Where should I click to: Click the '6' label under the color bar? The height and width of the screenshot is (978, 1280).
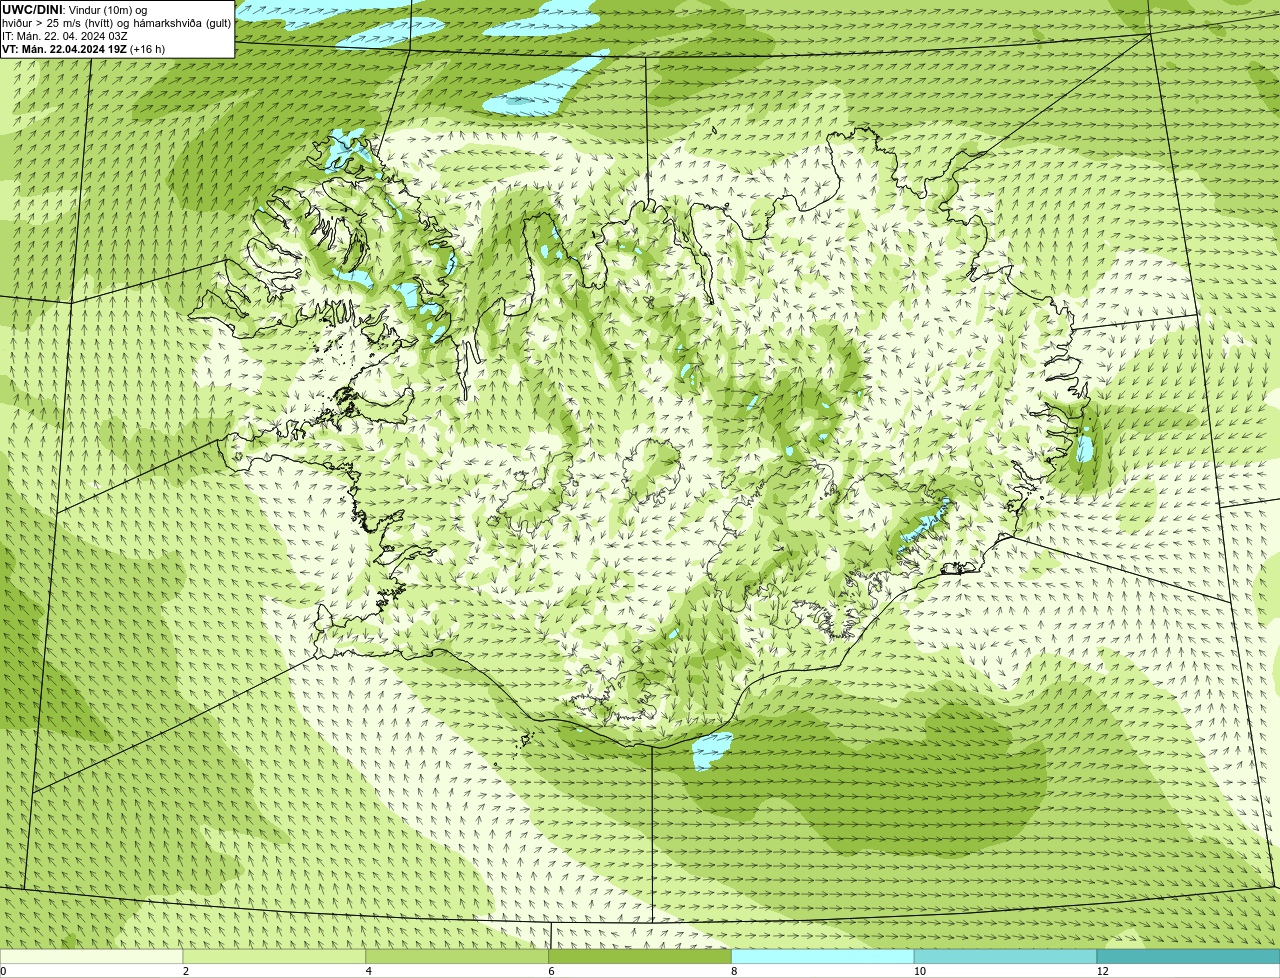pos(551,971)
